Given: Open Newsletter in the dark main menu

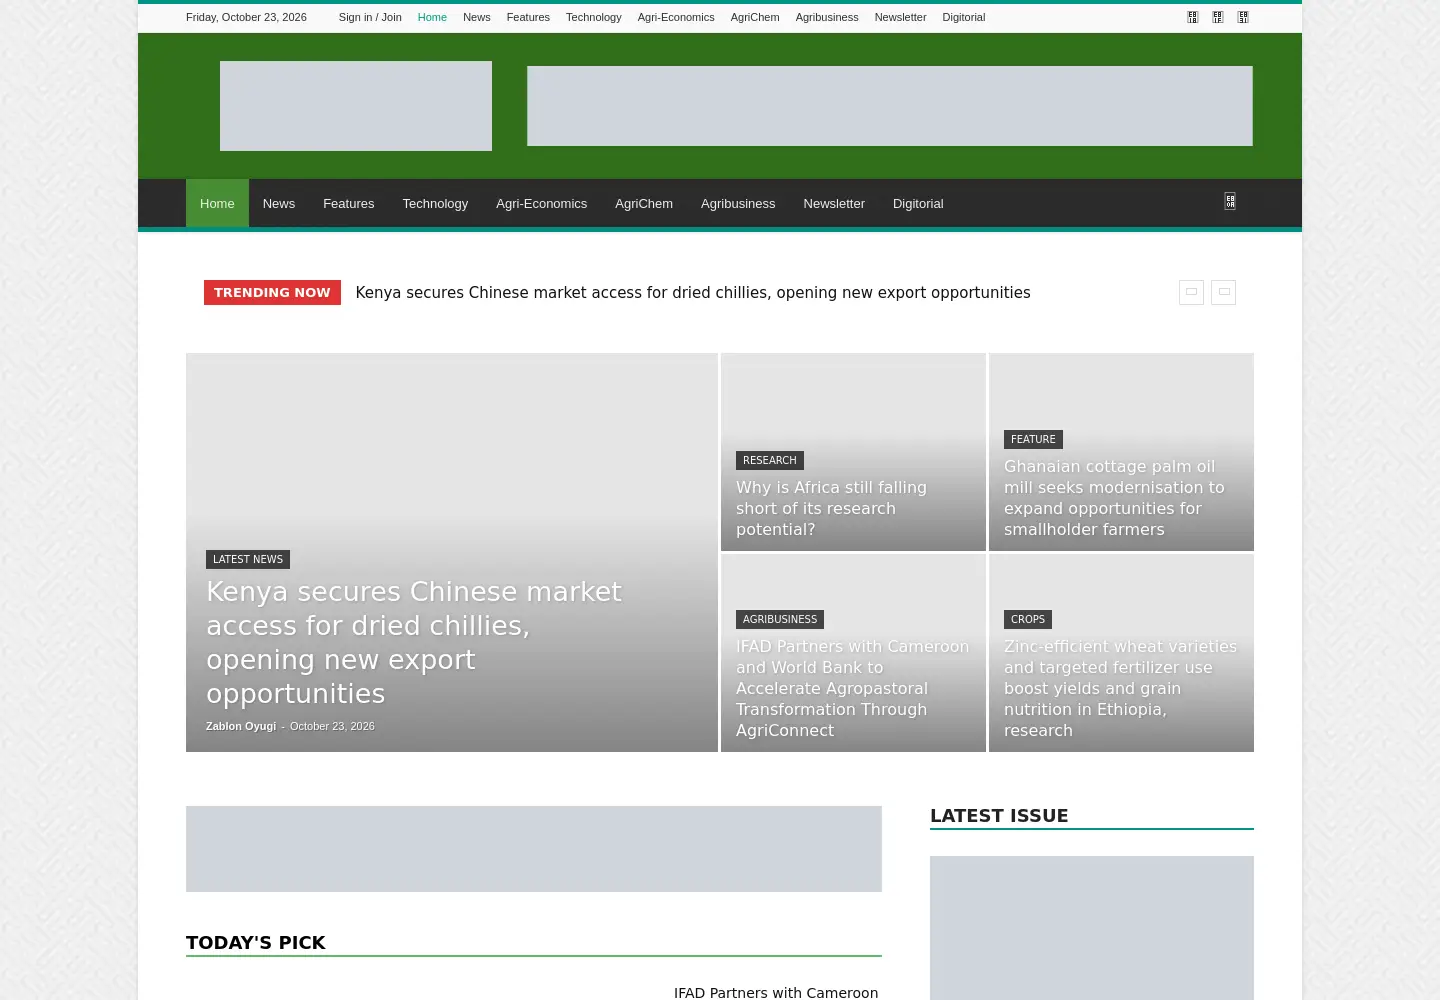Looking at the screenshot, I should click(834, 203).
